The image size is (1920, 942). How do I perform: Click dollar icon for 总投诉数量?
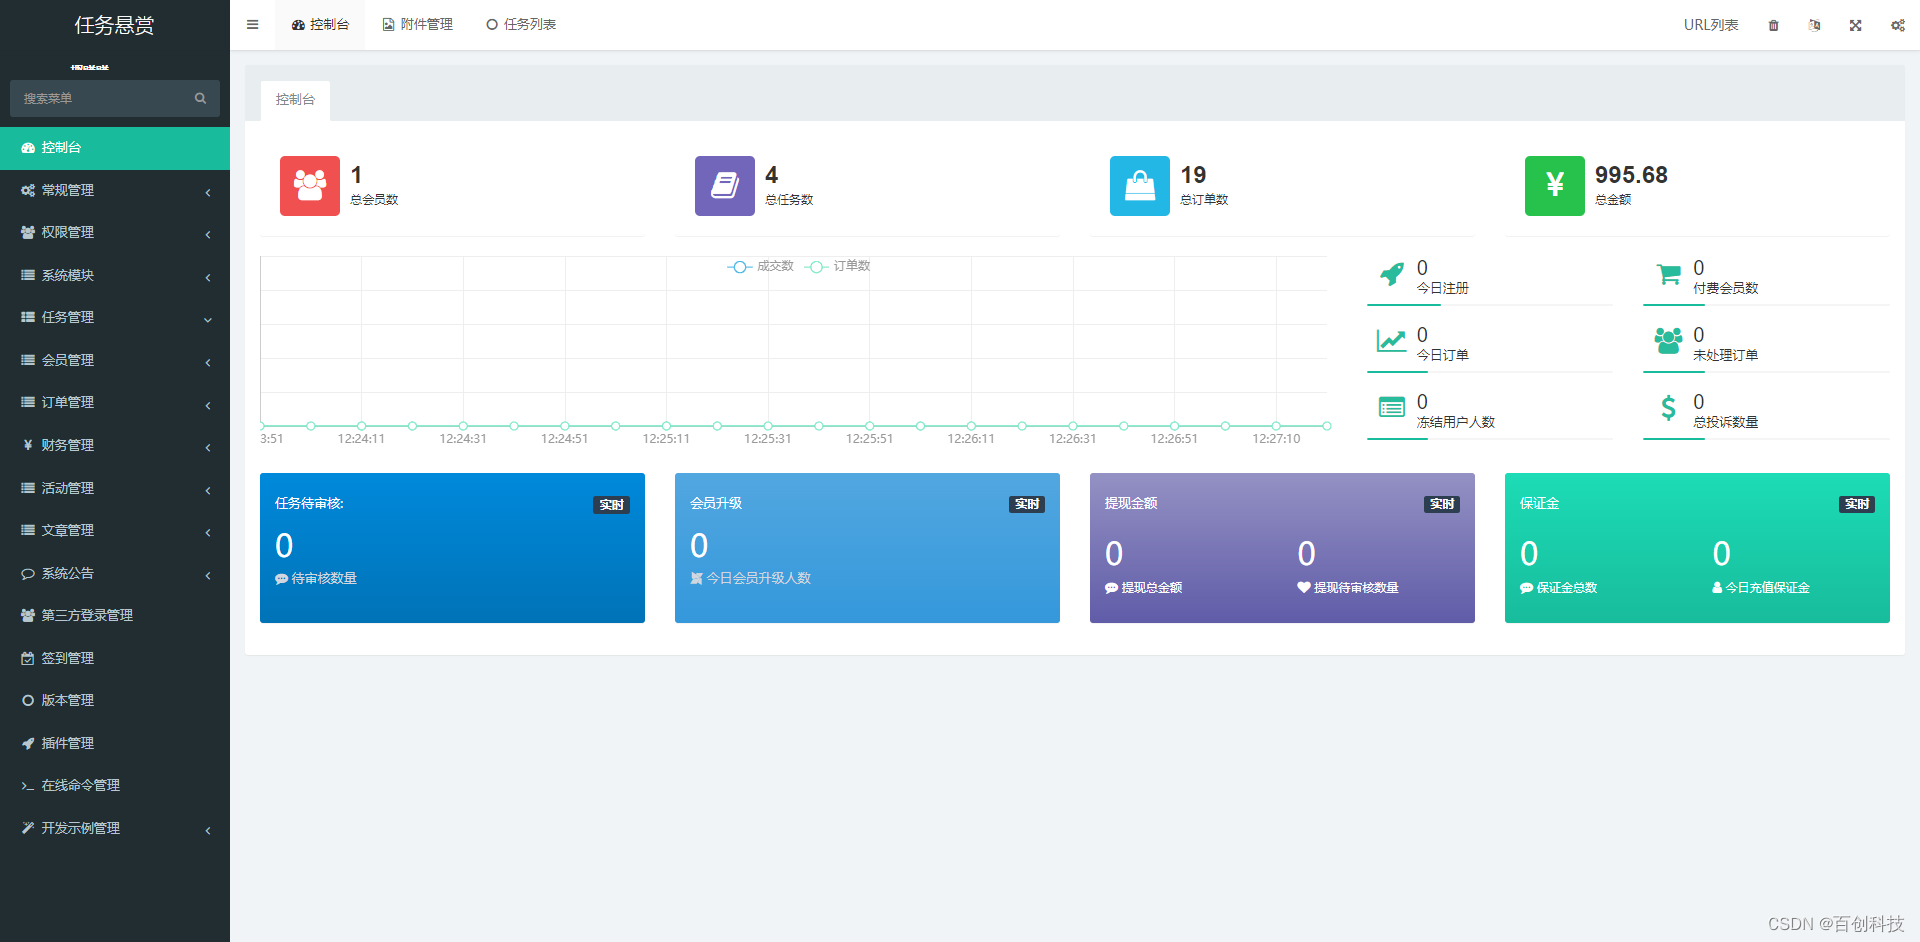1668,408
